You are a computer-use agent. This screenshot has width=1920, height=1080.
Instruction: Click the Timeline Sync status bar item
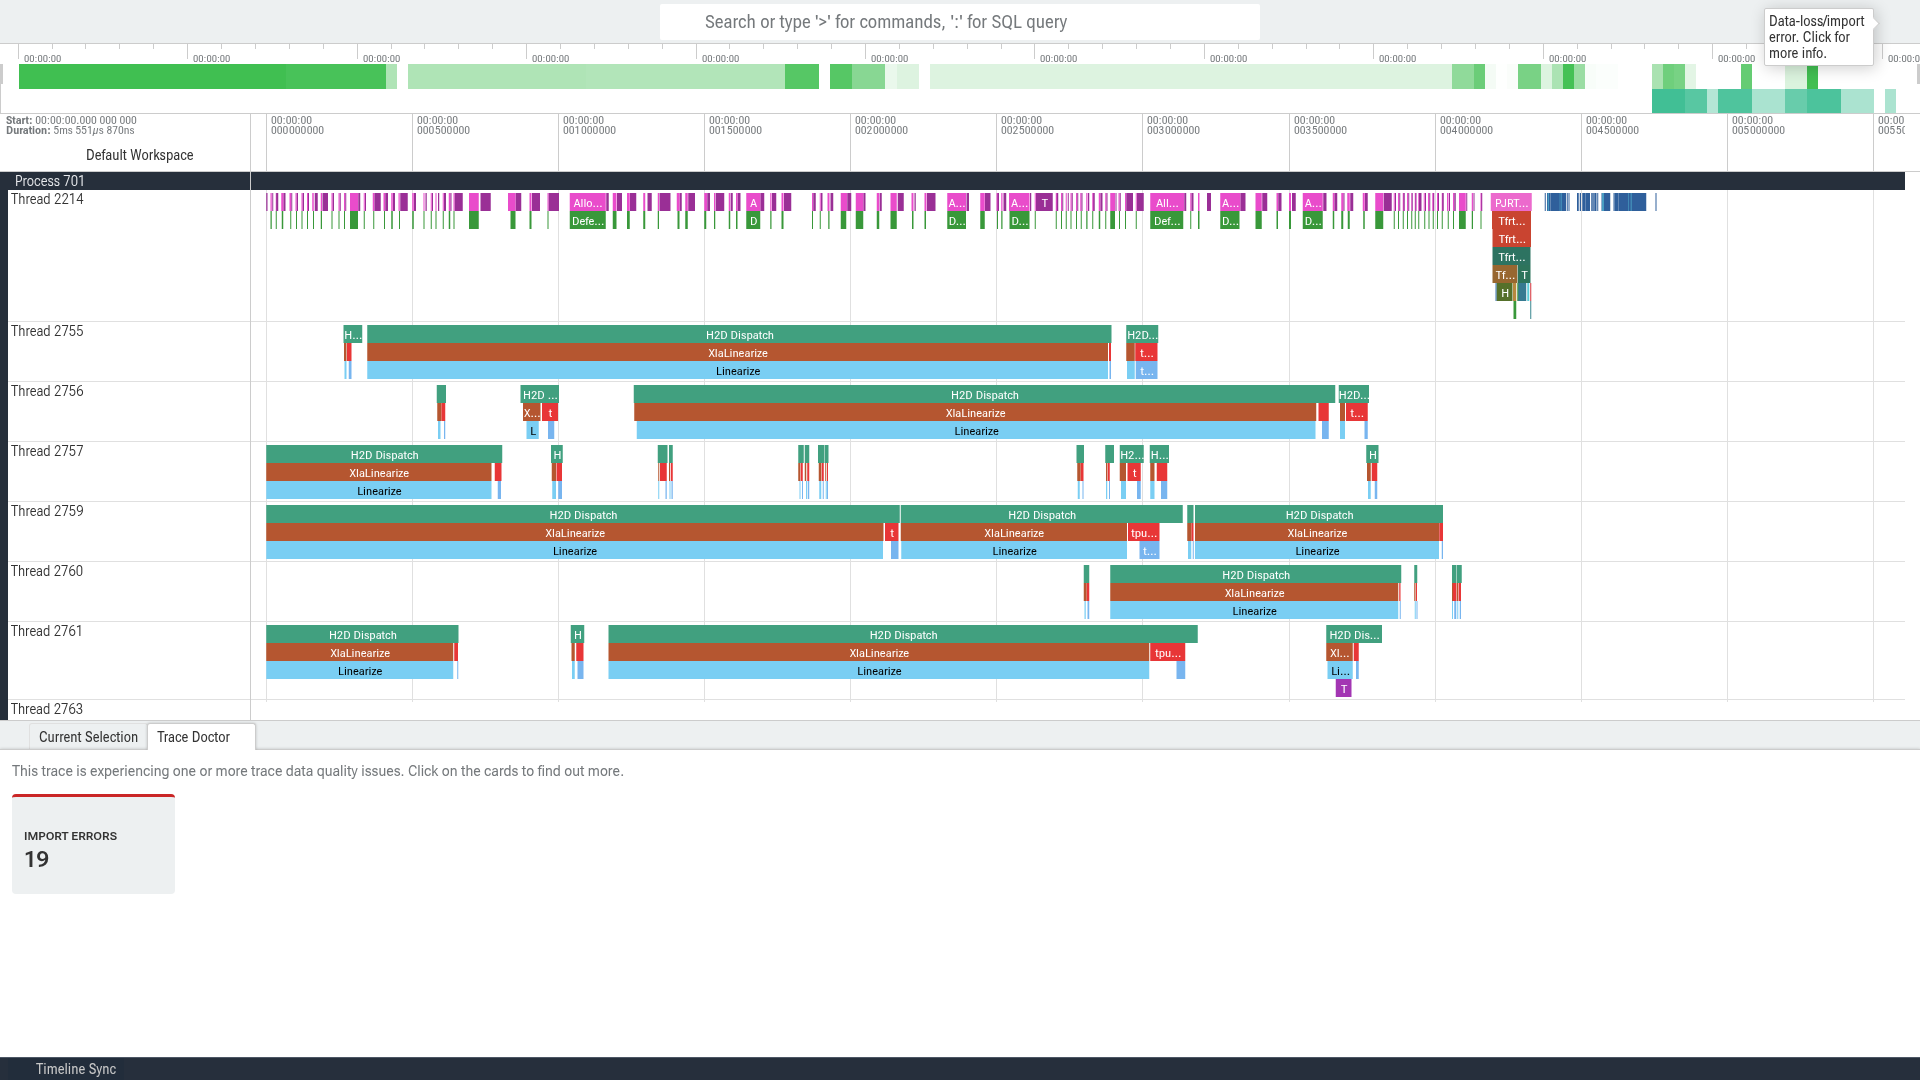point(76,1069)
